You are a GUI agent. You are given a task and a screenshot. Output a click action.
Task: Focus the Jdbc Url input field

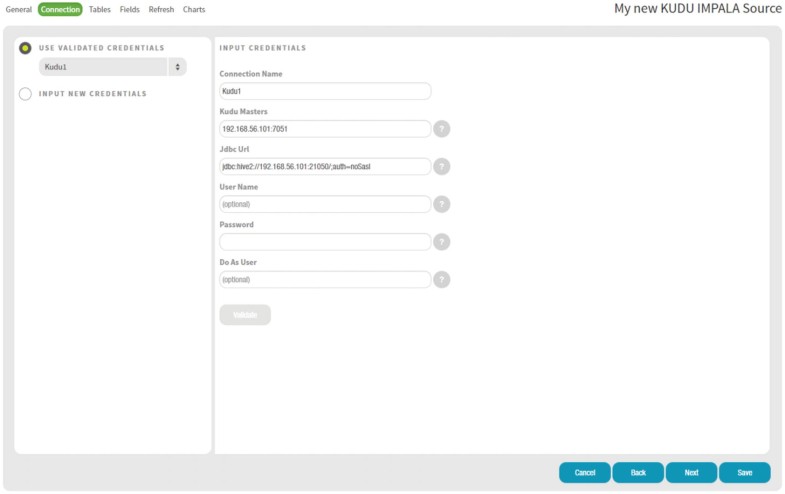[x=325, y=166]
